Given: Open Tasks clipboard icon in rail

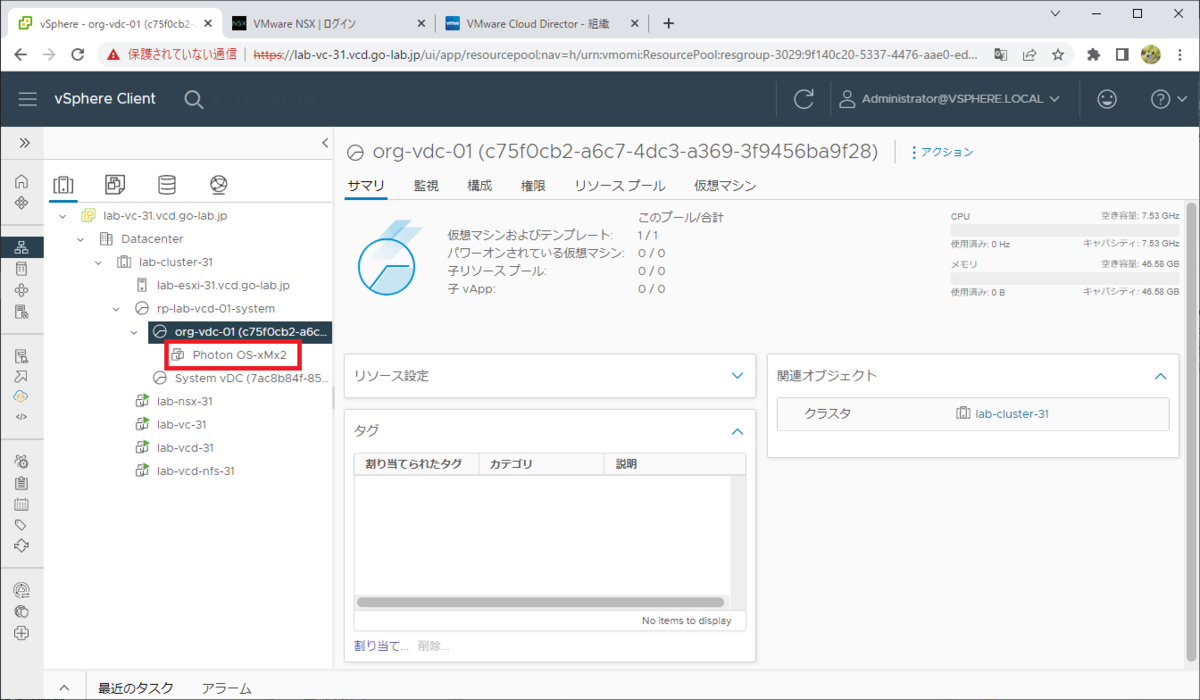Looking at the screenshot, I should click(x=22, y=483).
